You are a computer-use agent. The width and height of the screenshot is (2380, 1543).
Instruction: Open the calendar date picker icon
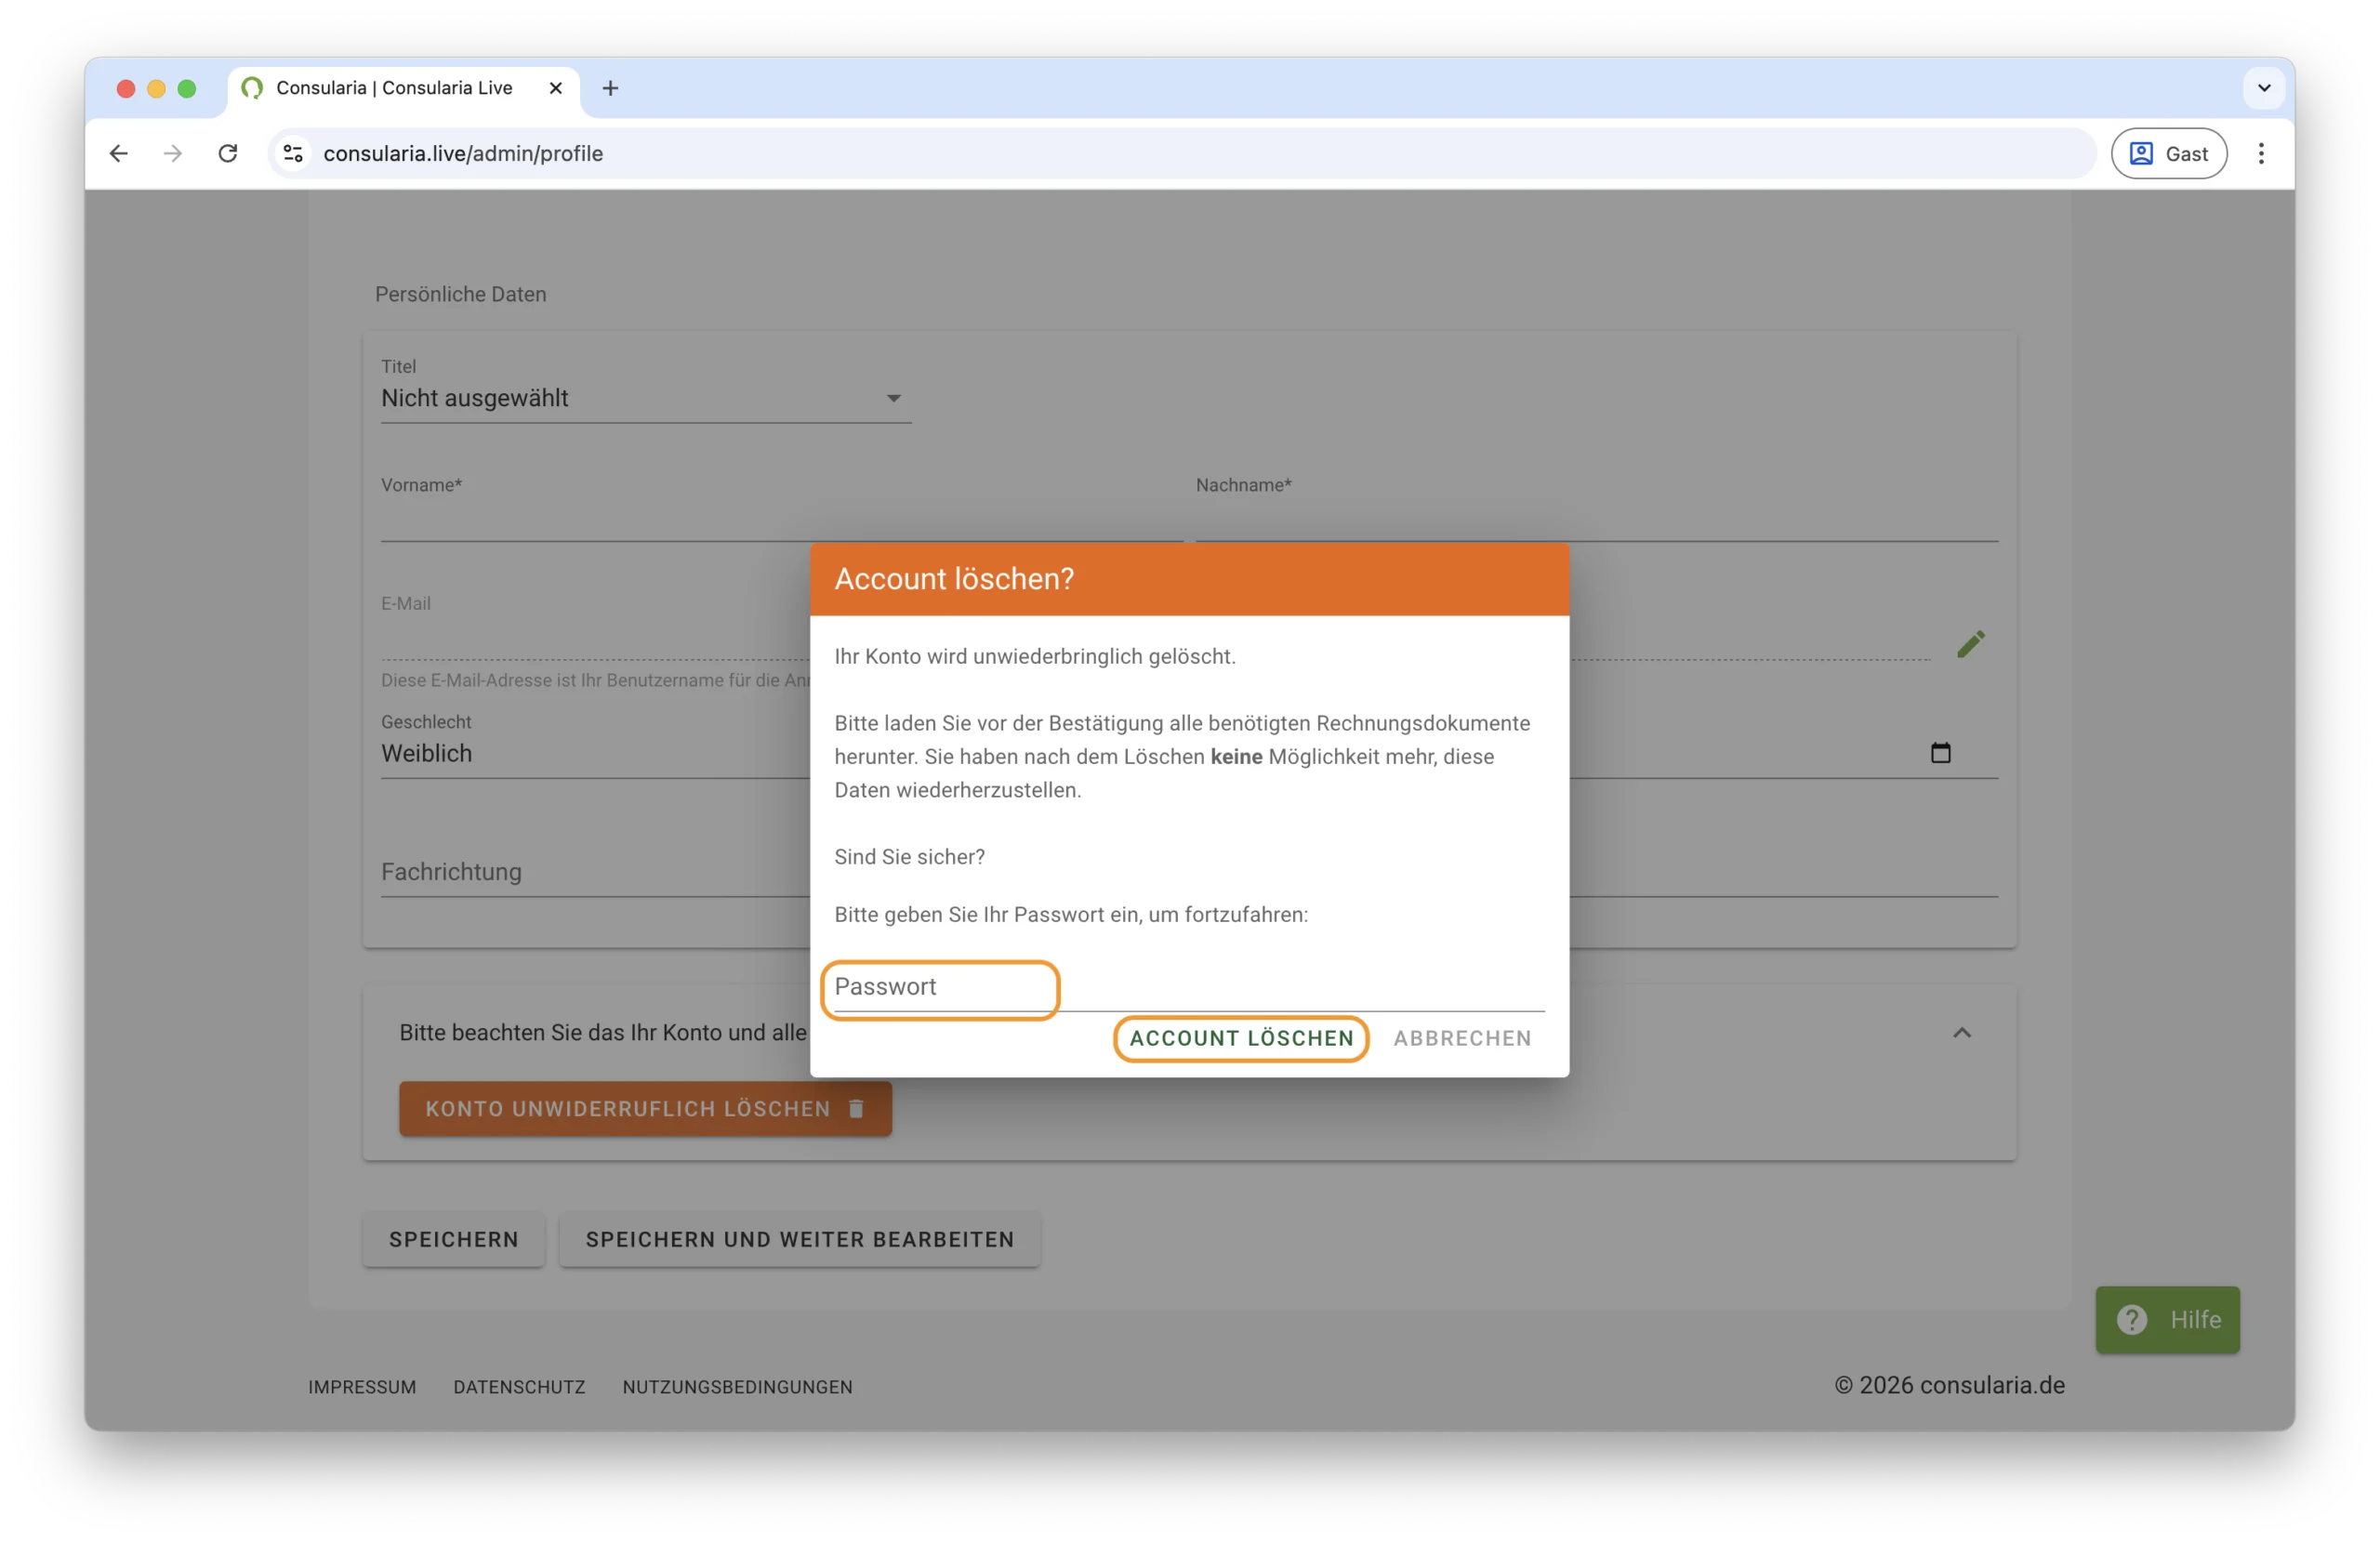click(1940, 753)
